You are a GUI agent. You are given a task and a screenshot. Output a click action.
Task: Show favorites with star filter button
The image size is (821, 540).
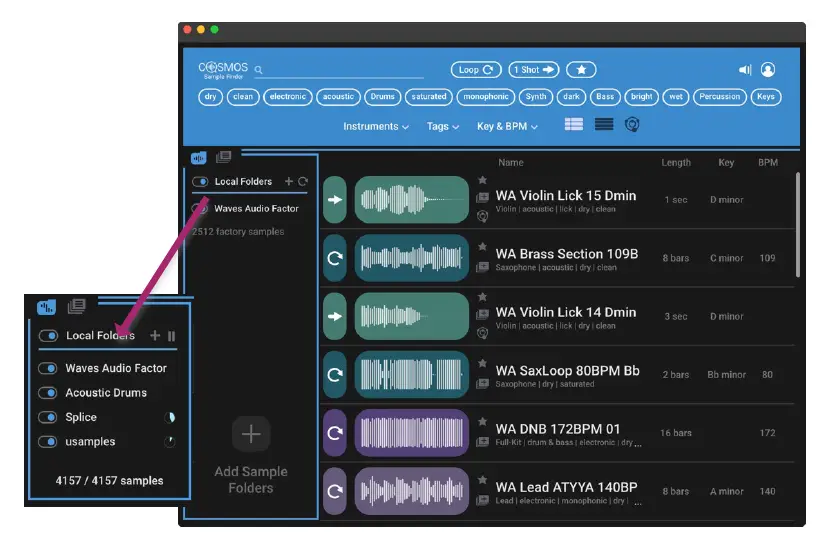click(x=581, y=70)
